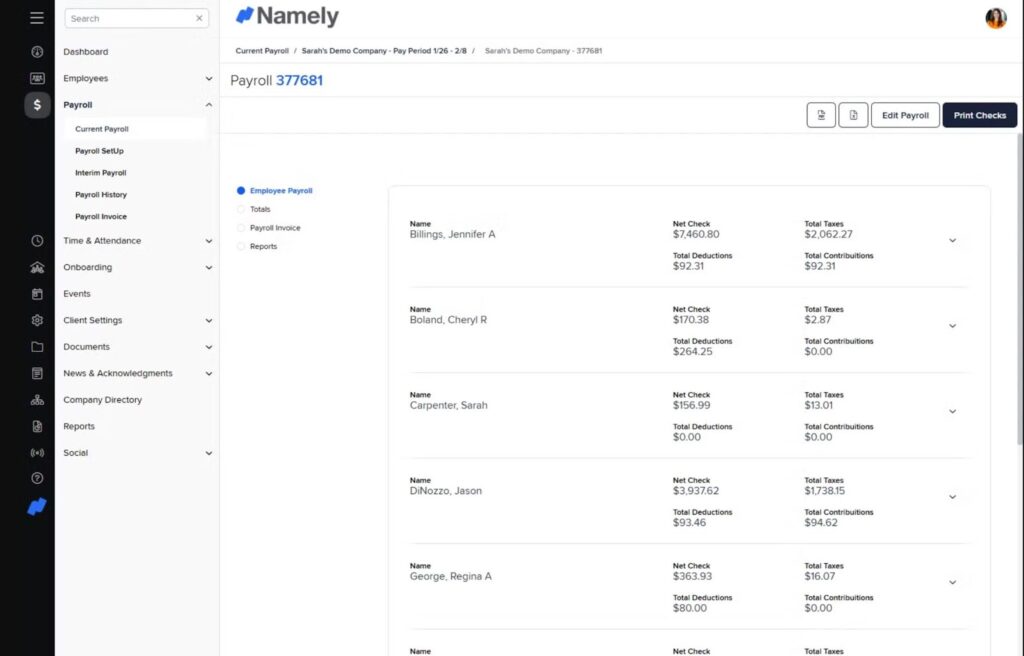The height and width of the screenshot is (656, 1024).
Task: Select the Reports step radio
Action: pos(241,246)
